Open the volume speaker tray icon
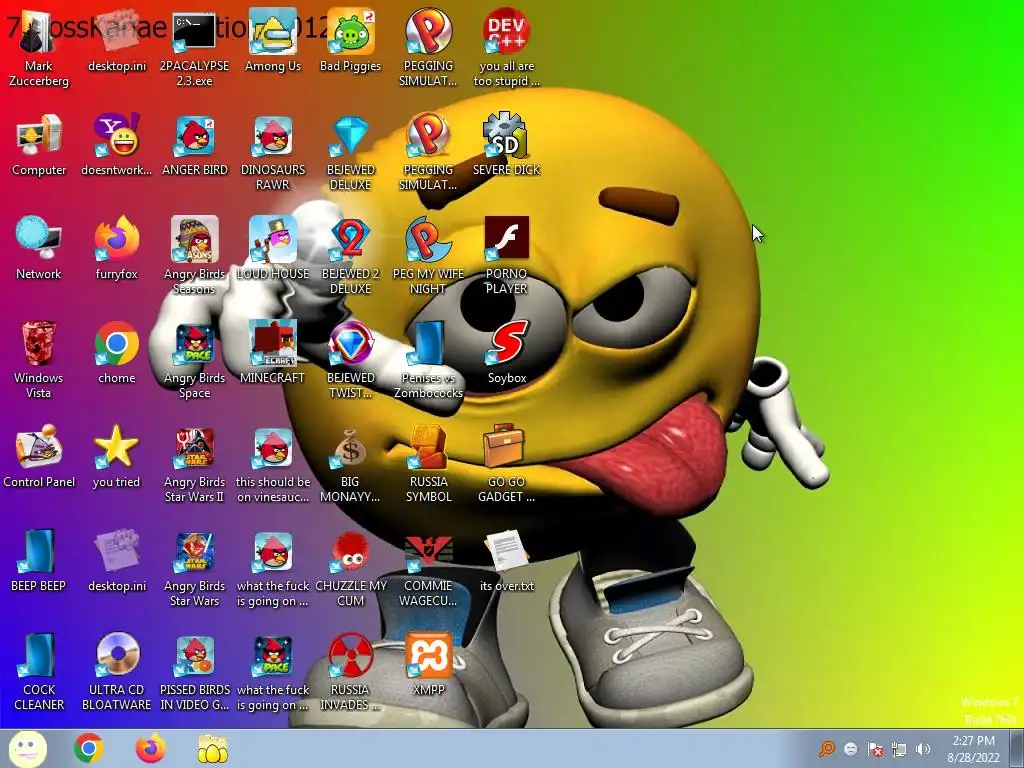 click(923, 749)
